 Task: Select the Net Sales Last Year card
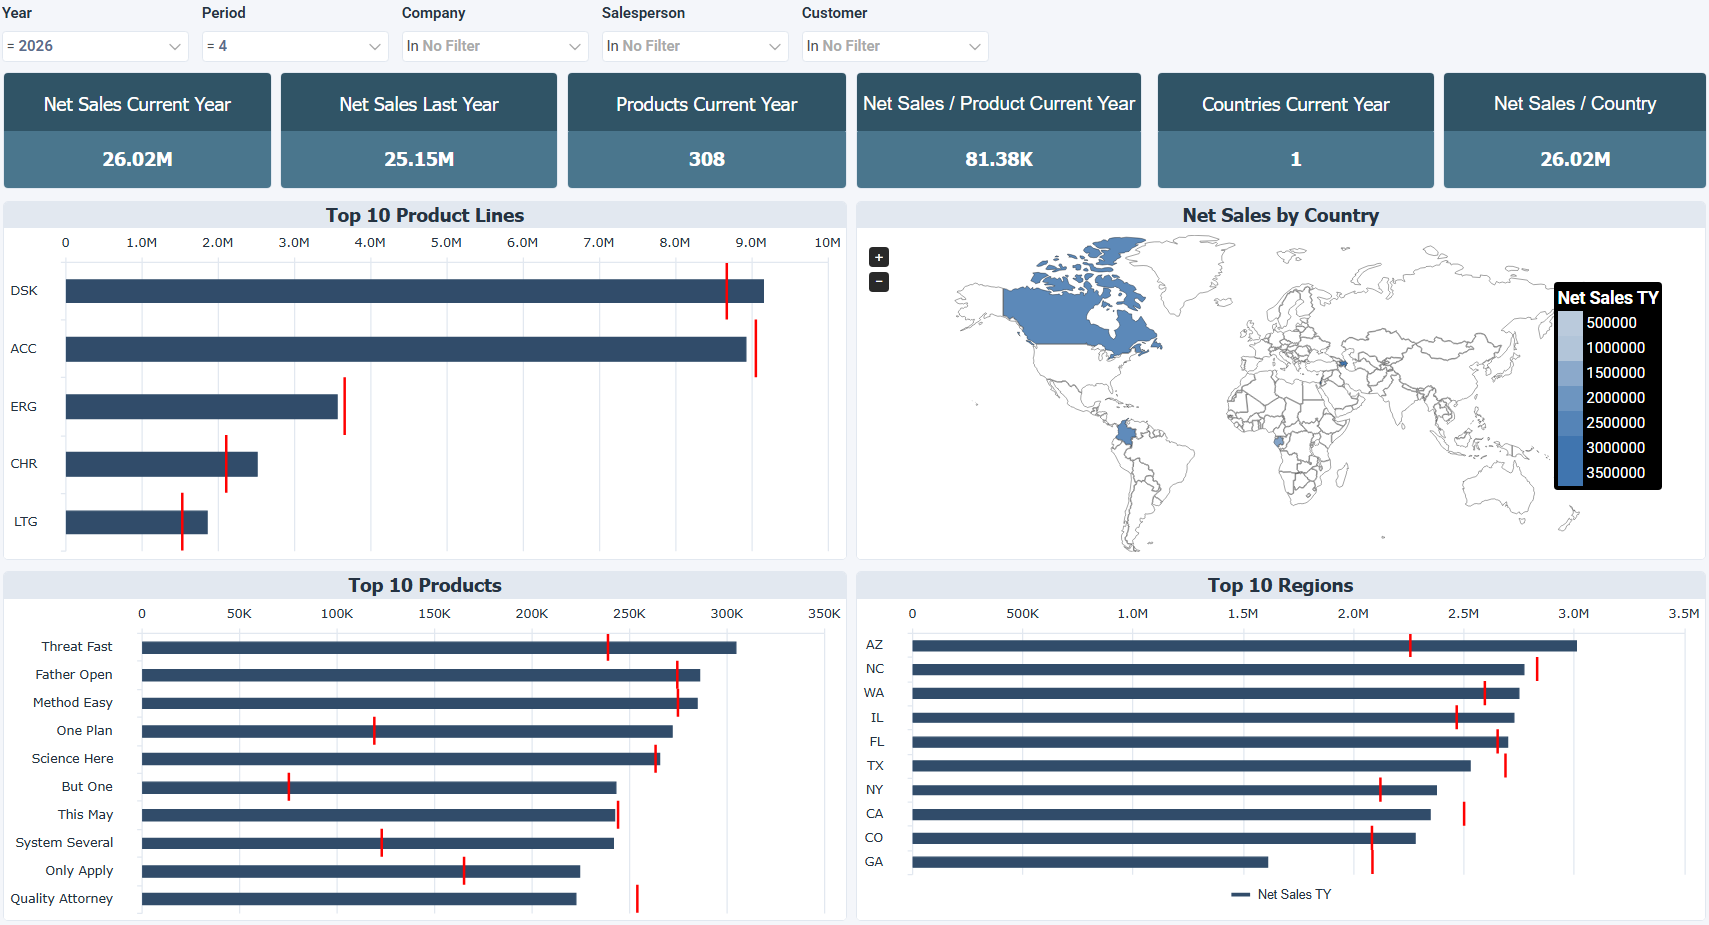[x=419, y=130]
